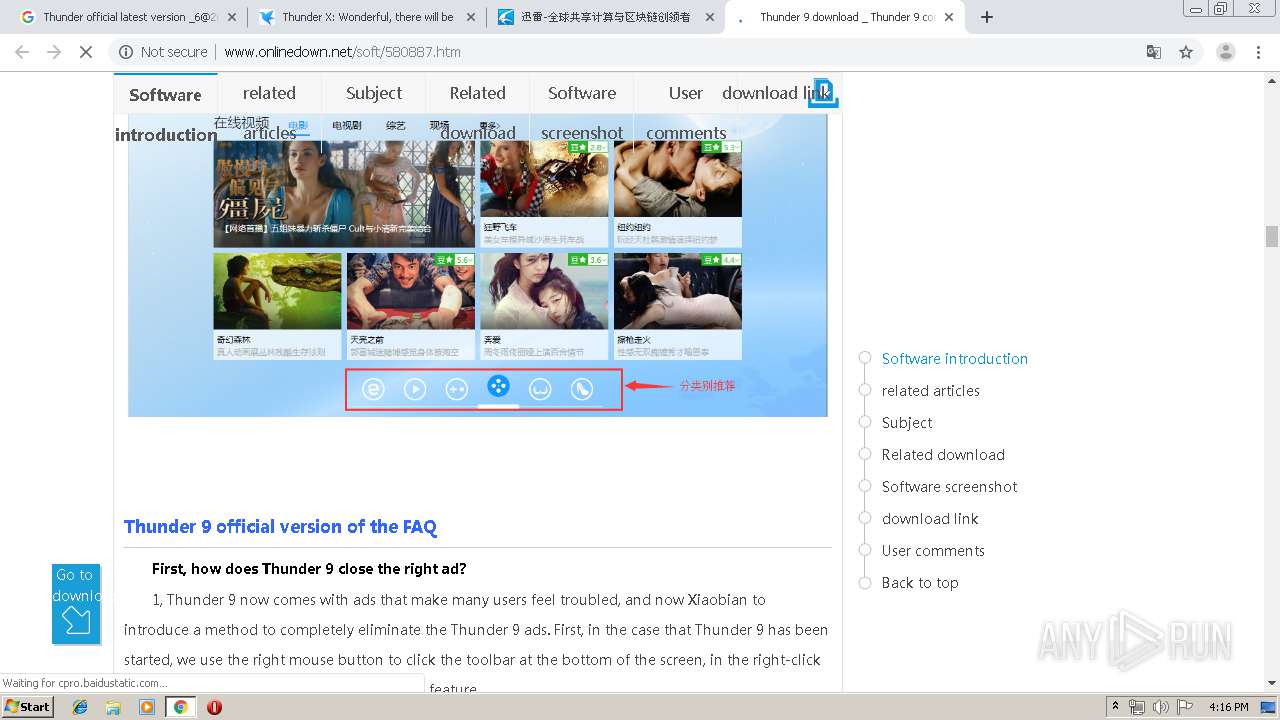Open network status tray icon
1280x720 pixels.
(x=1137, y=707)
